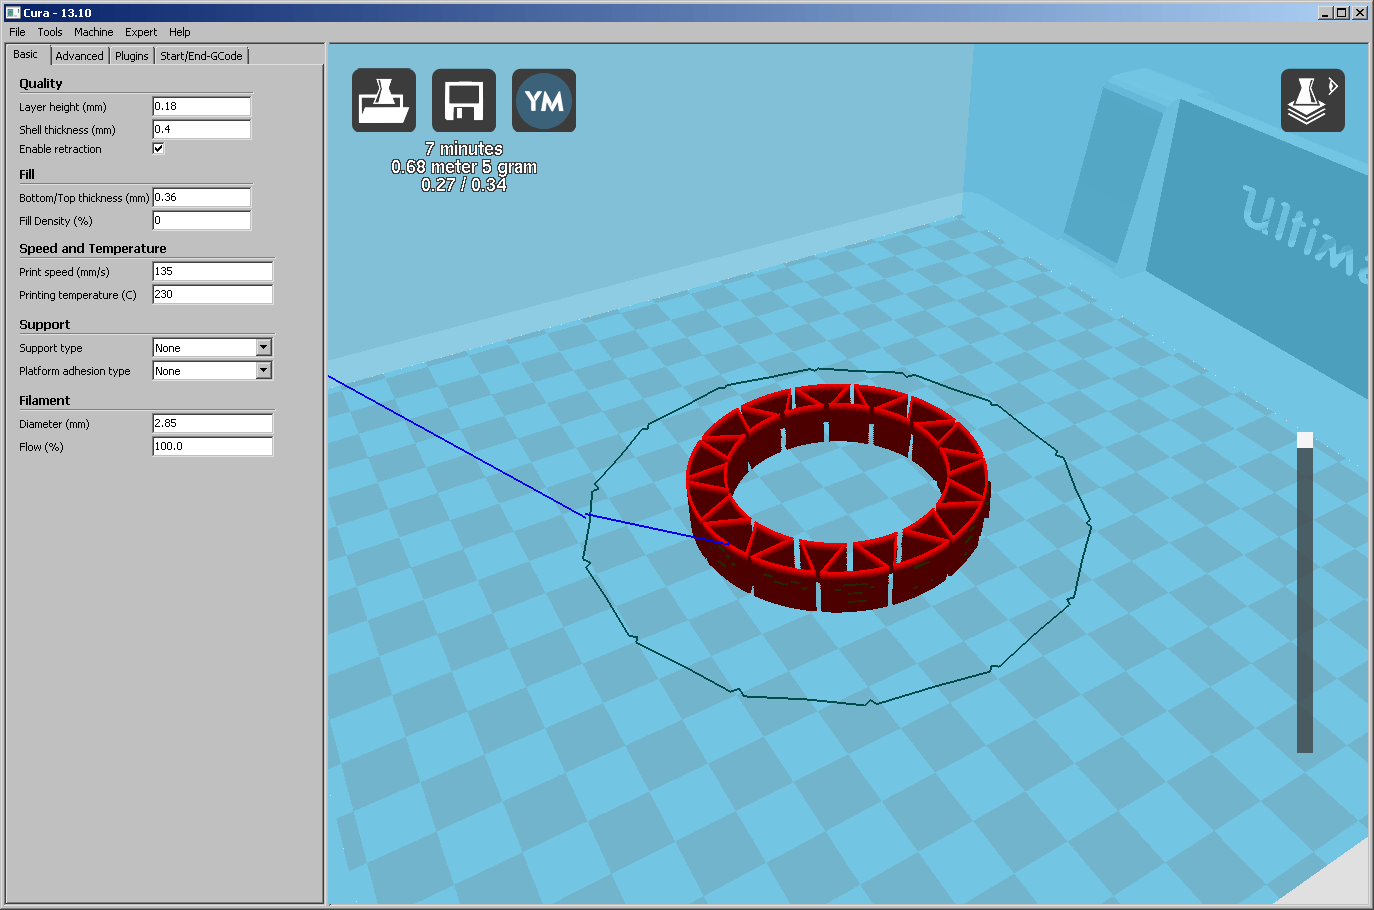The width and height of the screenshot is (1374, 910).
Task: Click the Fill Density input field
Action: coord(201,220)
